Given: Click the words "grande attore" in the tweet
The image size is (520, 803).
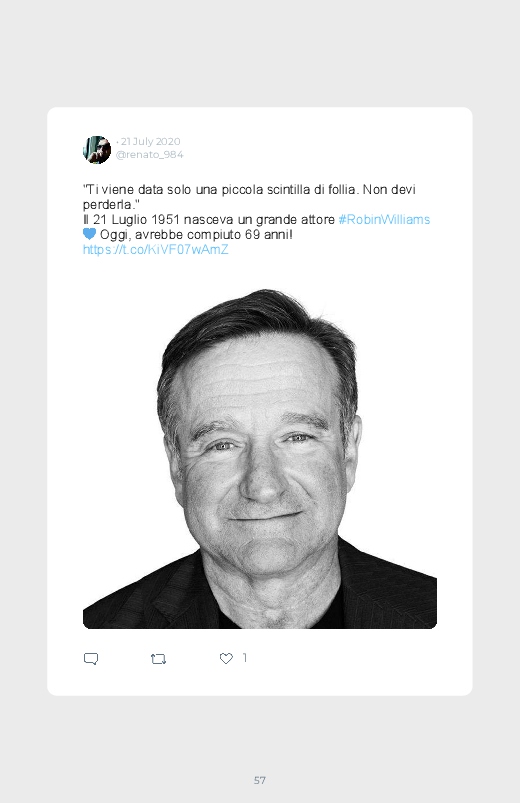Looking at the screenshot, I should coord(295,220).
